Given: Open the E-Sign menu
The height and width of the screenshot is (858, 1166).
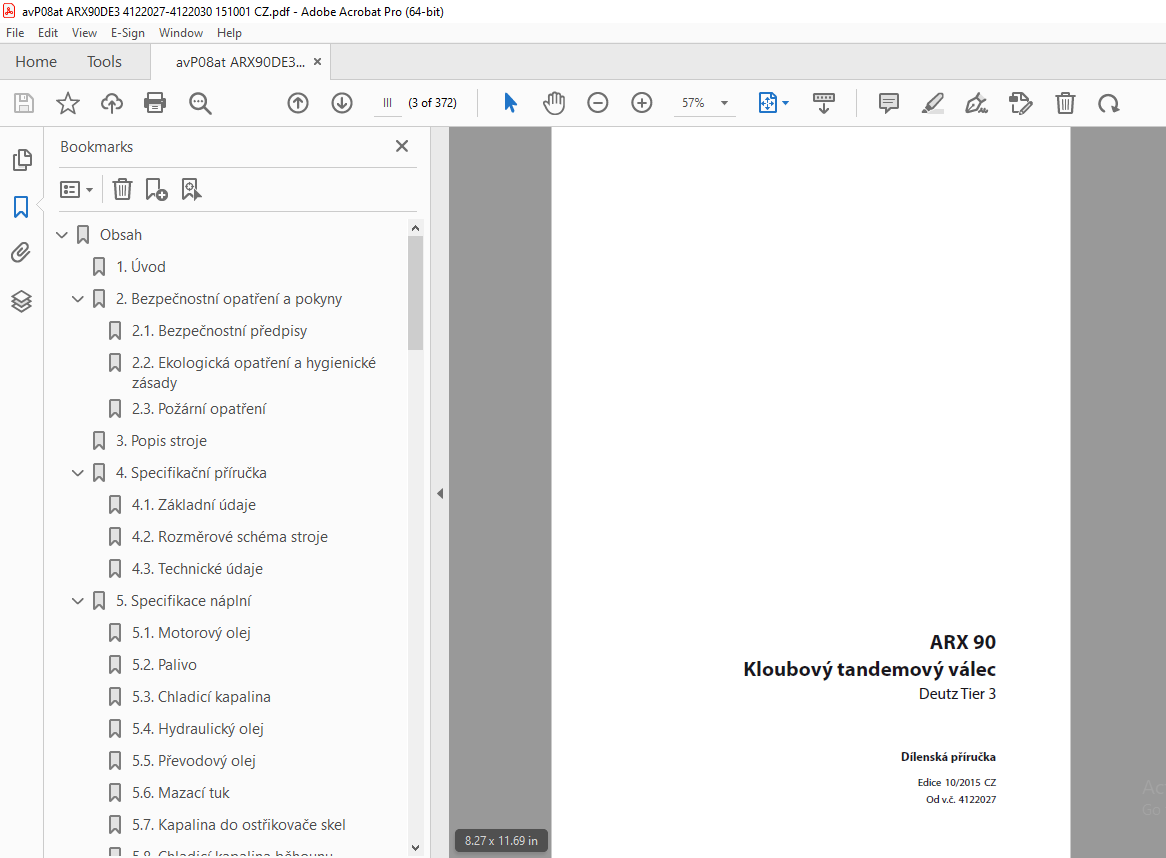Looking at the screenshot, I should pyautogui.click(x=127, y=33).
